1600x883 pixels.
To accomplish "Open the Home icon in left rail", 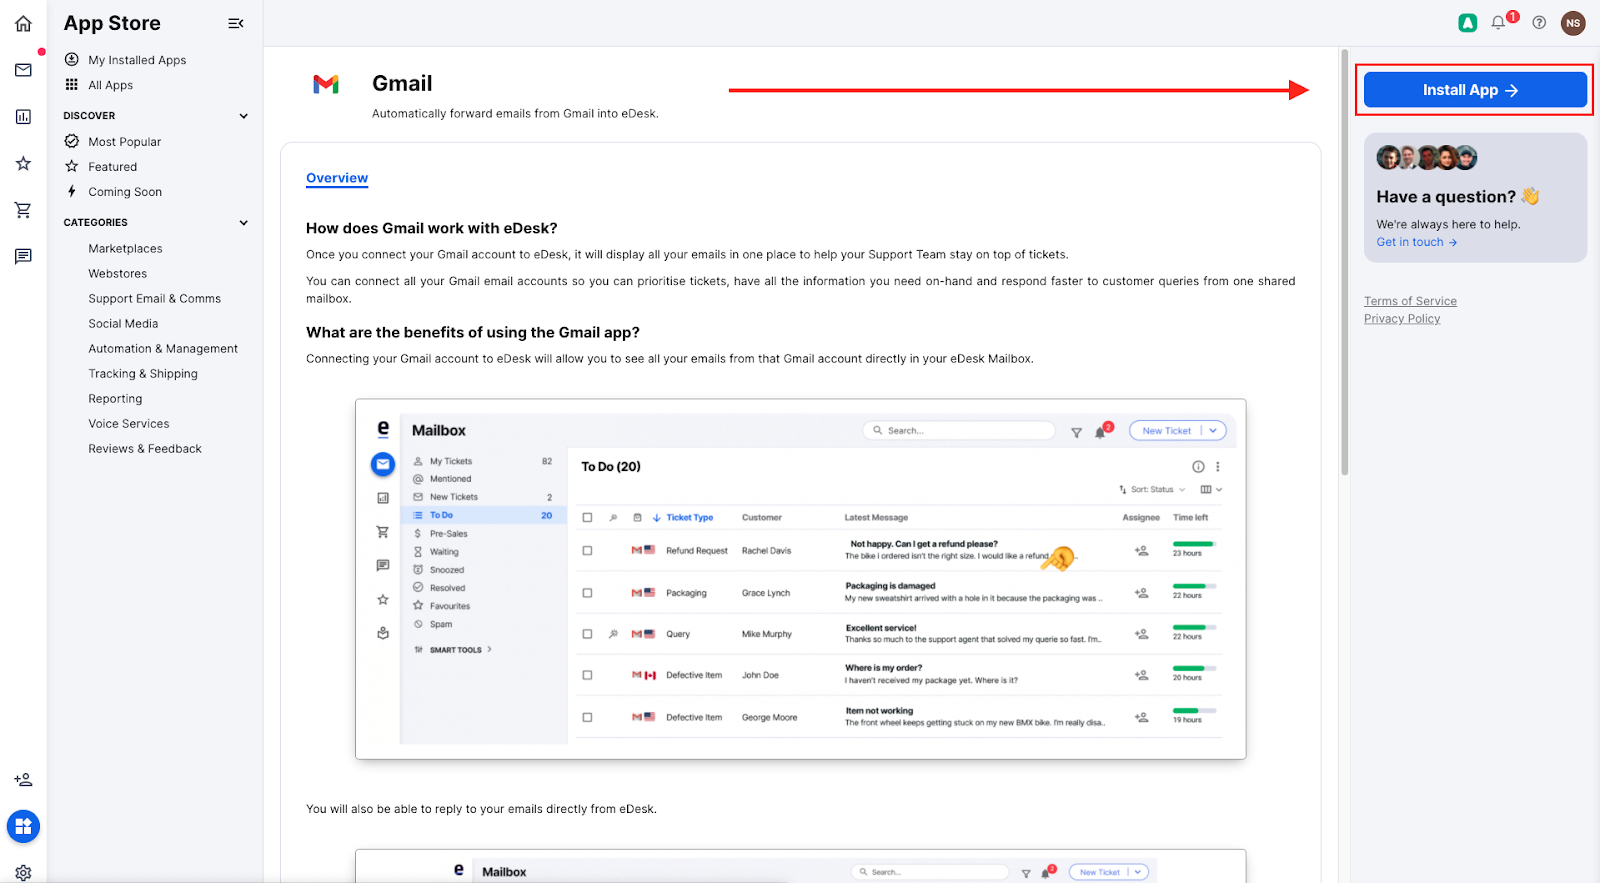I will 23,23.
